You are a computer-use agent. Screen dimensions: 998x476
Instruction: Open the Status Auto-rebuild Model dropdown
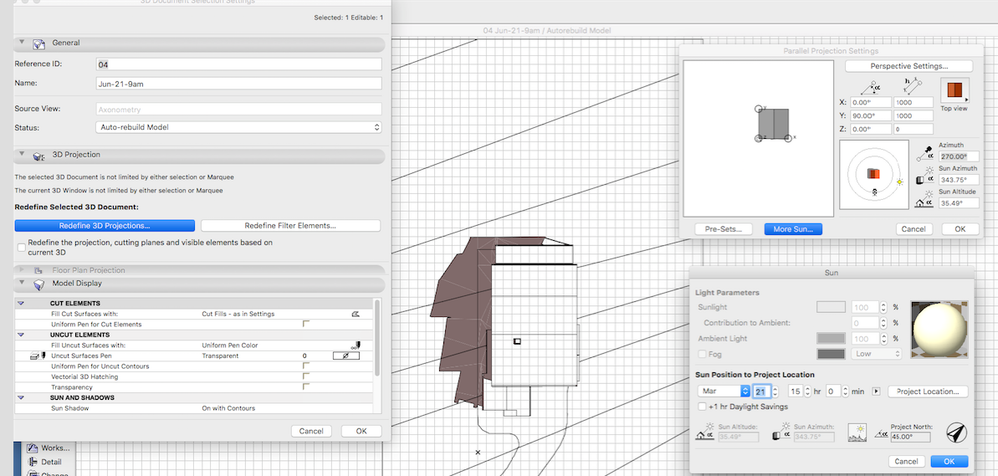(x=239, y=127)
